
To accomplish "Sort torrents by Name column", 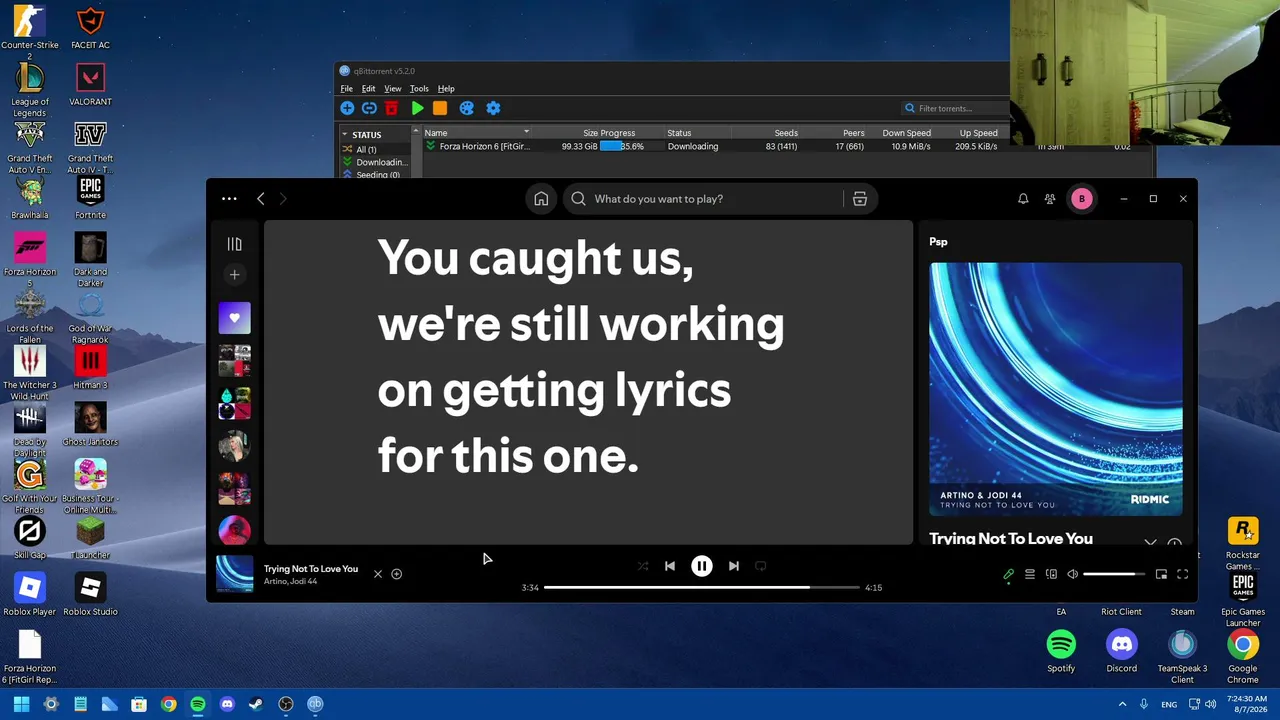I will [x=477, y=133].
